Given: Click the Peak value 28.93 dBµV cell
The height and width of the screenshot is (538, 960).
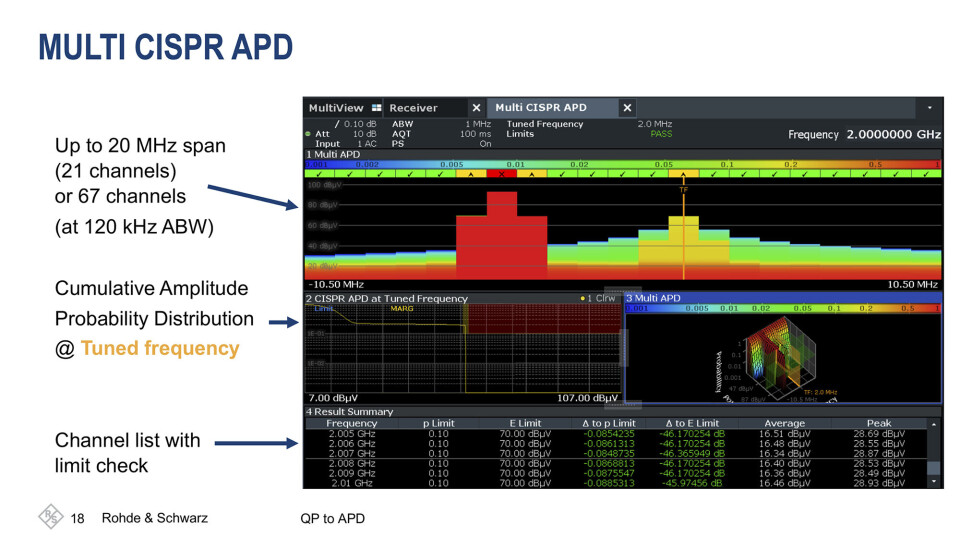Looking at the screenshot, I should pyautogui.click(x=879, y=483).
